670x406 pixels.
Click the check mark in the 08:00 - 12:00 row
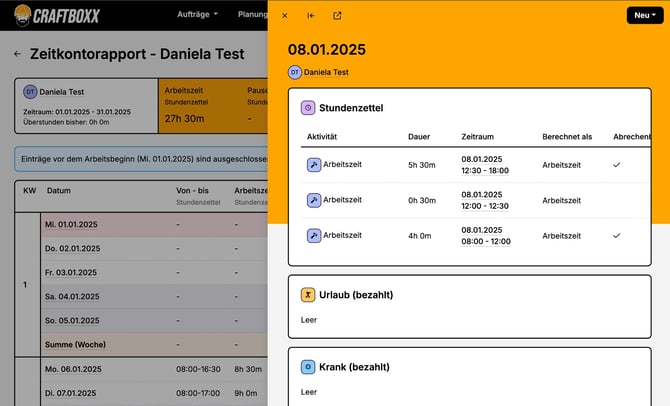(616, 235)
